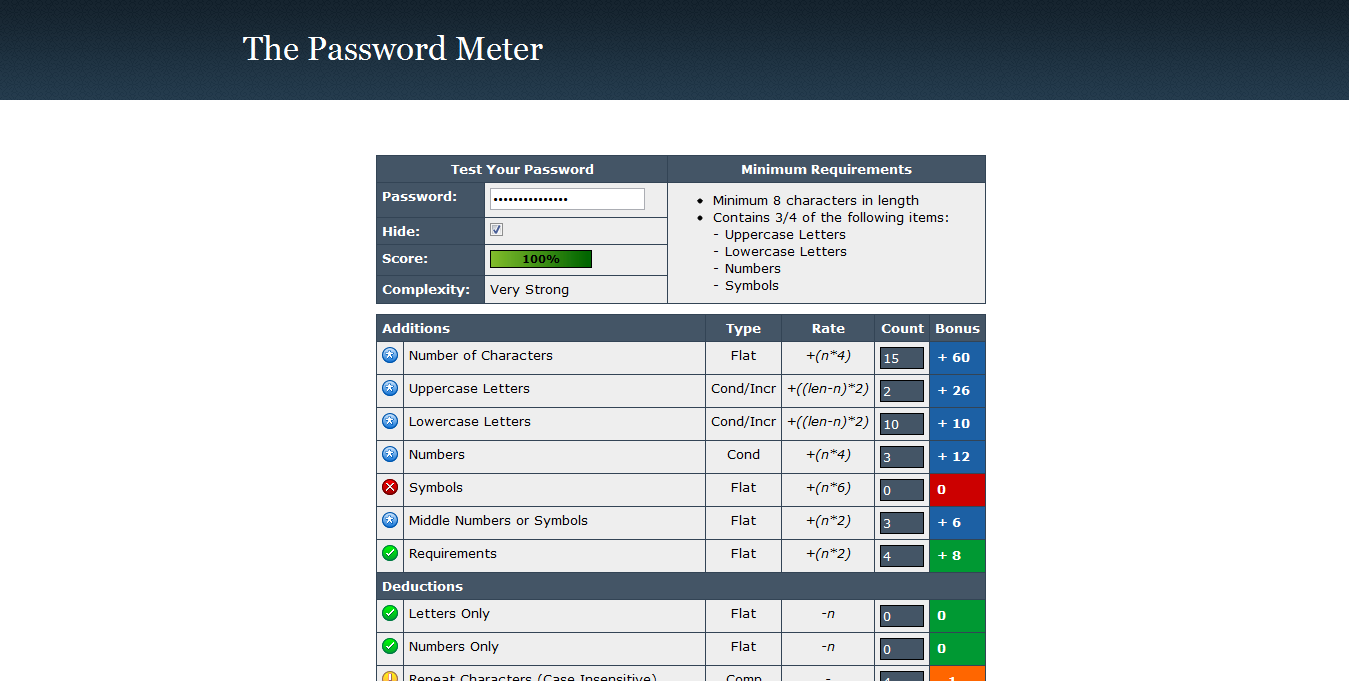The height and width of the screenshot is (681, 1349).
Task: Click the red Symbols bonus cell
Action: [957, 490]
